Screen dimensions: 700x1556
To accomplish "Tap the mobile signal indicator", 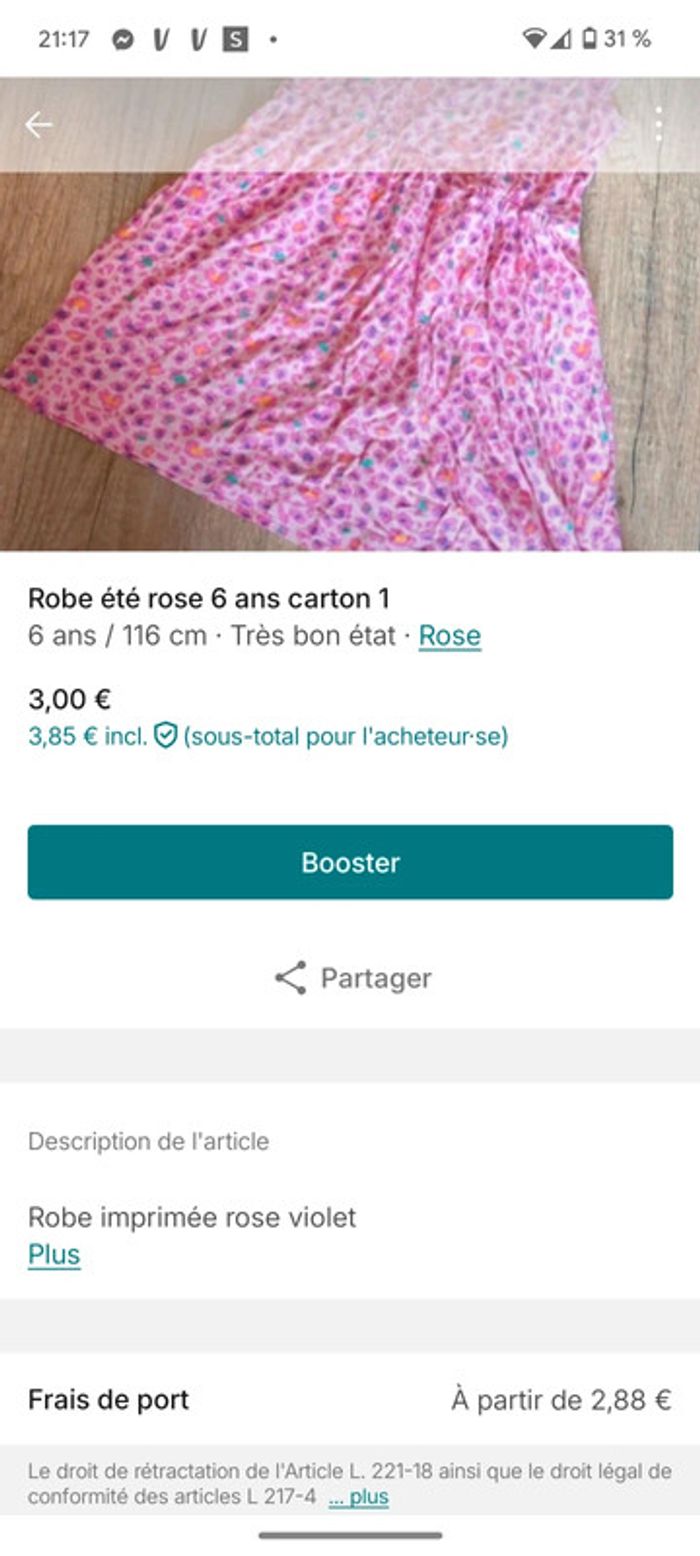I will point(558,37).
